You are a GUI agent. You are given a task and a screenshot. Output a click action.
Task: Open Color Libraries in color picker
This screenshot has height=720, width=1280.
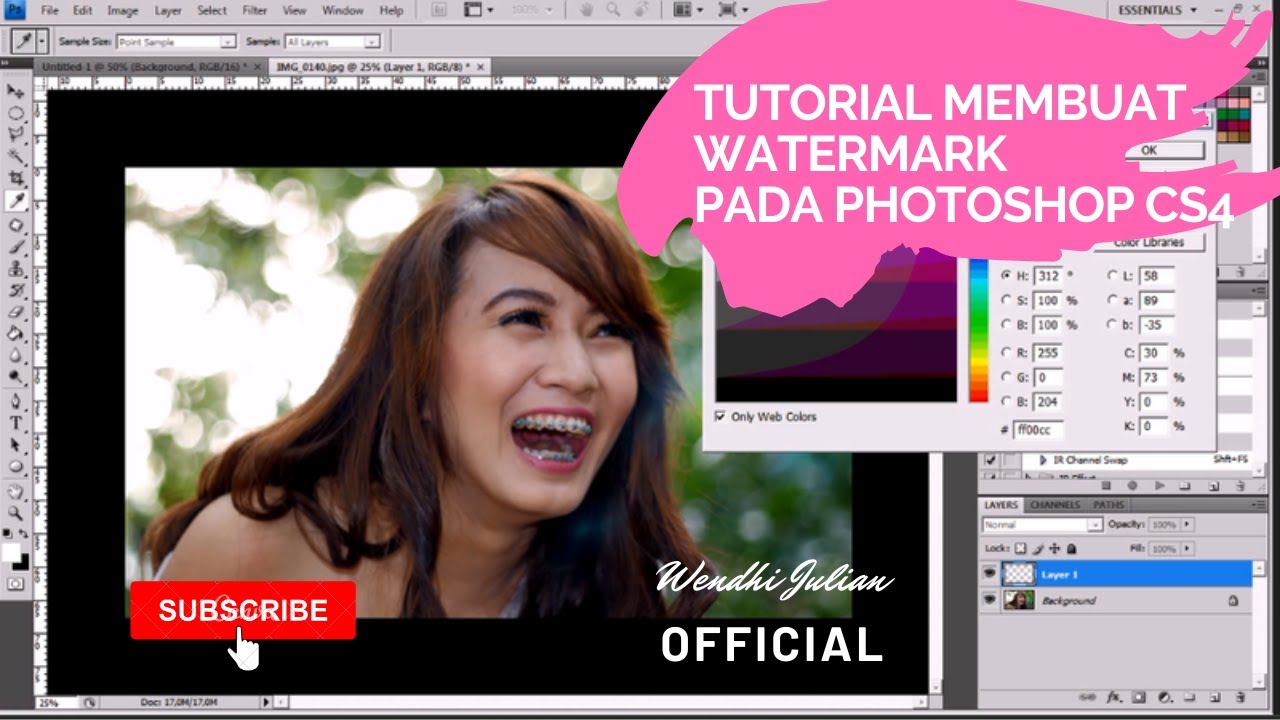pos(1148,242)
